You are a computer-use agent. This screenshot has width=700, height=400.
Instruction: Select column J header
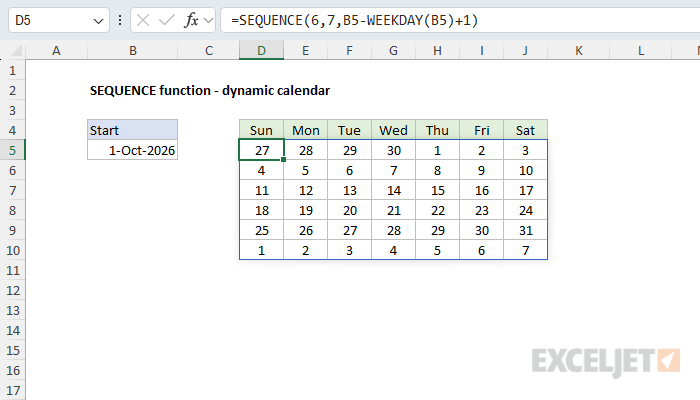click(x=525, y=50)
